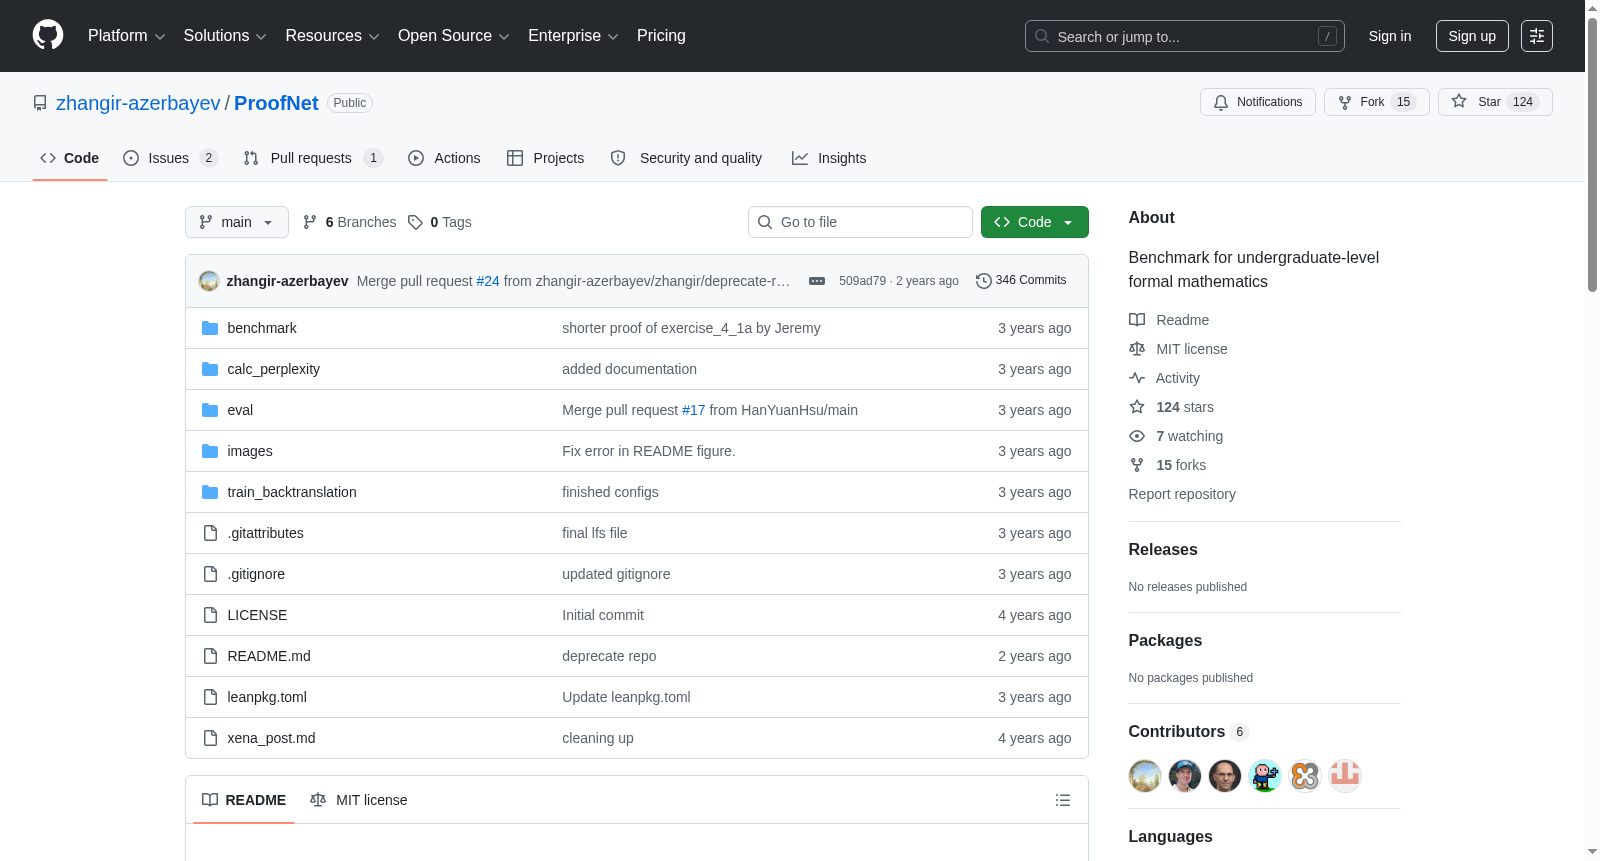Click the benchmark folder icon

210,328
